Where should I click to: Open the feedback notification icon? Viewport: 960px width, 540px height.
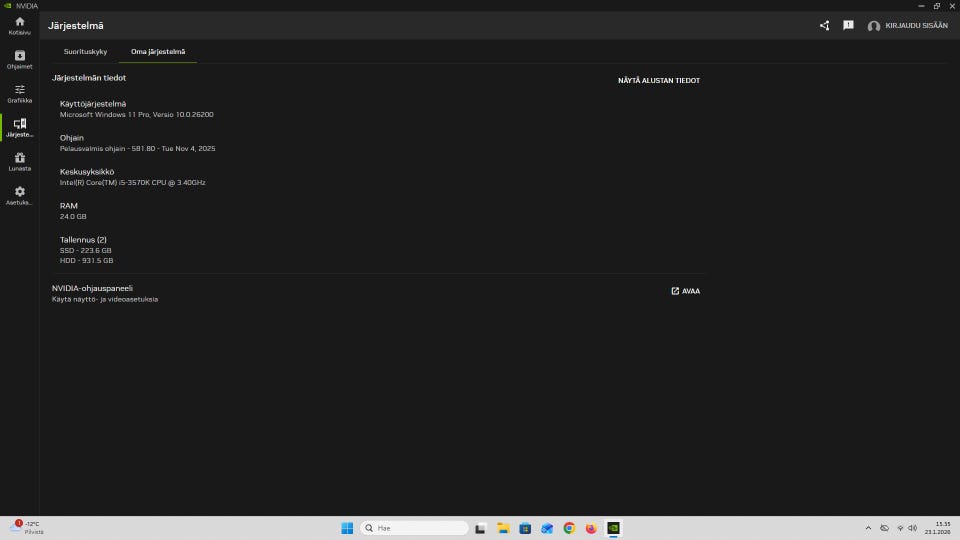(848, 26)
